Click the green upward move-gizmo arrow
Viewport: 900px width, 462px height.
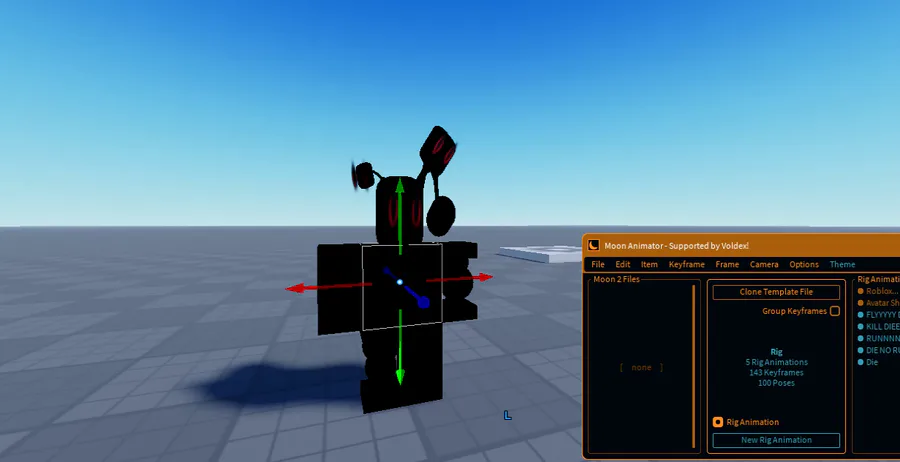point(400,187)
